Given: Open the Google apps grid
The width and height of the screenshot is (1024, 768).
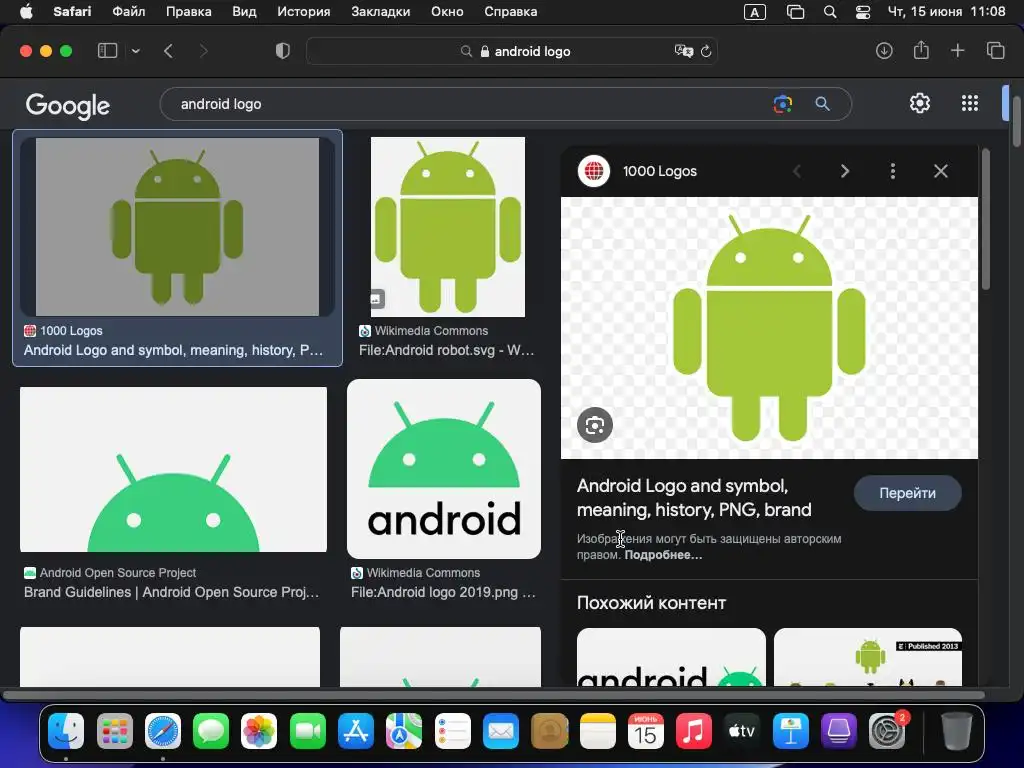Looking at the screenshot, I should click(970, 103).
